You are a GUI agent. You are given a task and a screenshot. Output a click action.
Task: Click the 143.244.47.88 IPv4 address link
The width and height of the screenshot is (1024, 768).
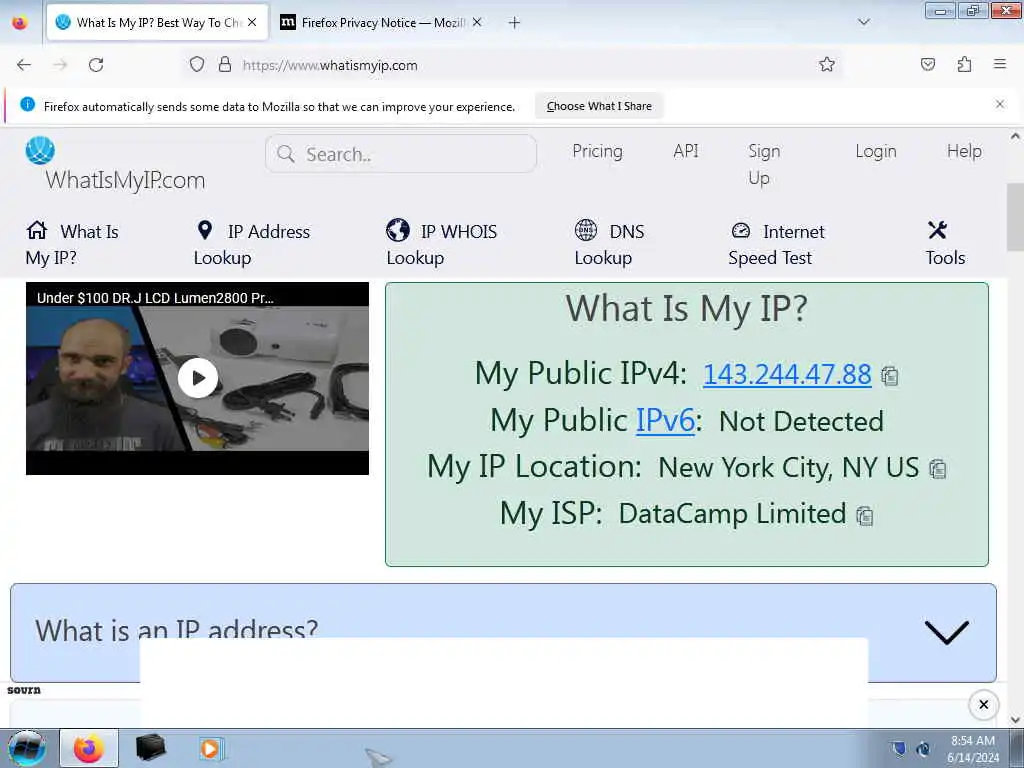(x=787, y=374)
